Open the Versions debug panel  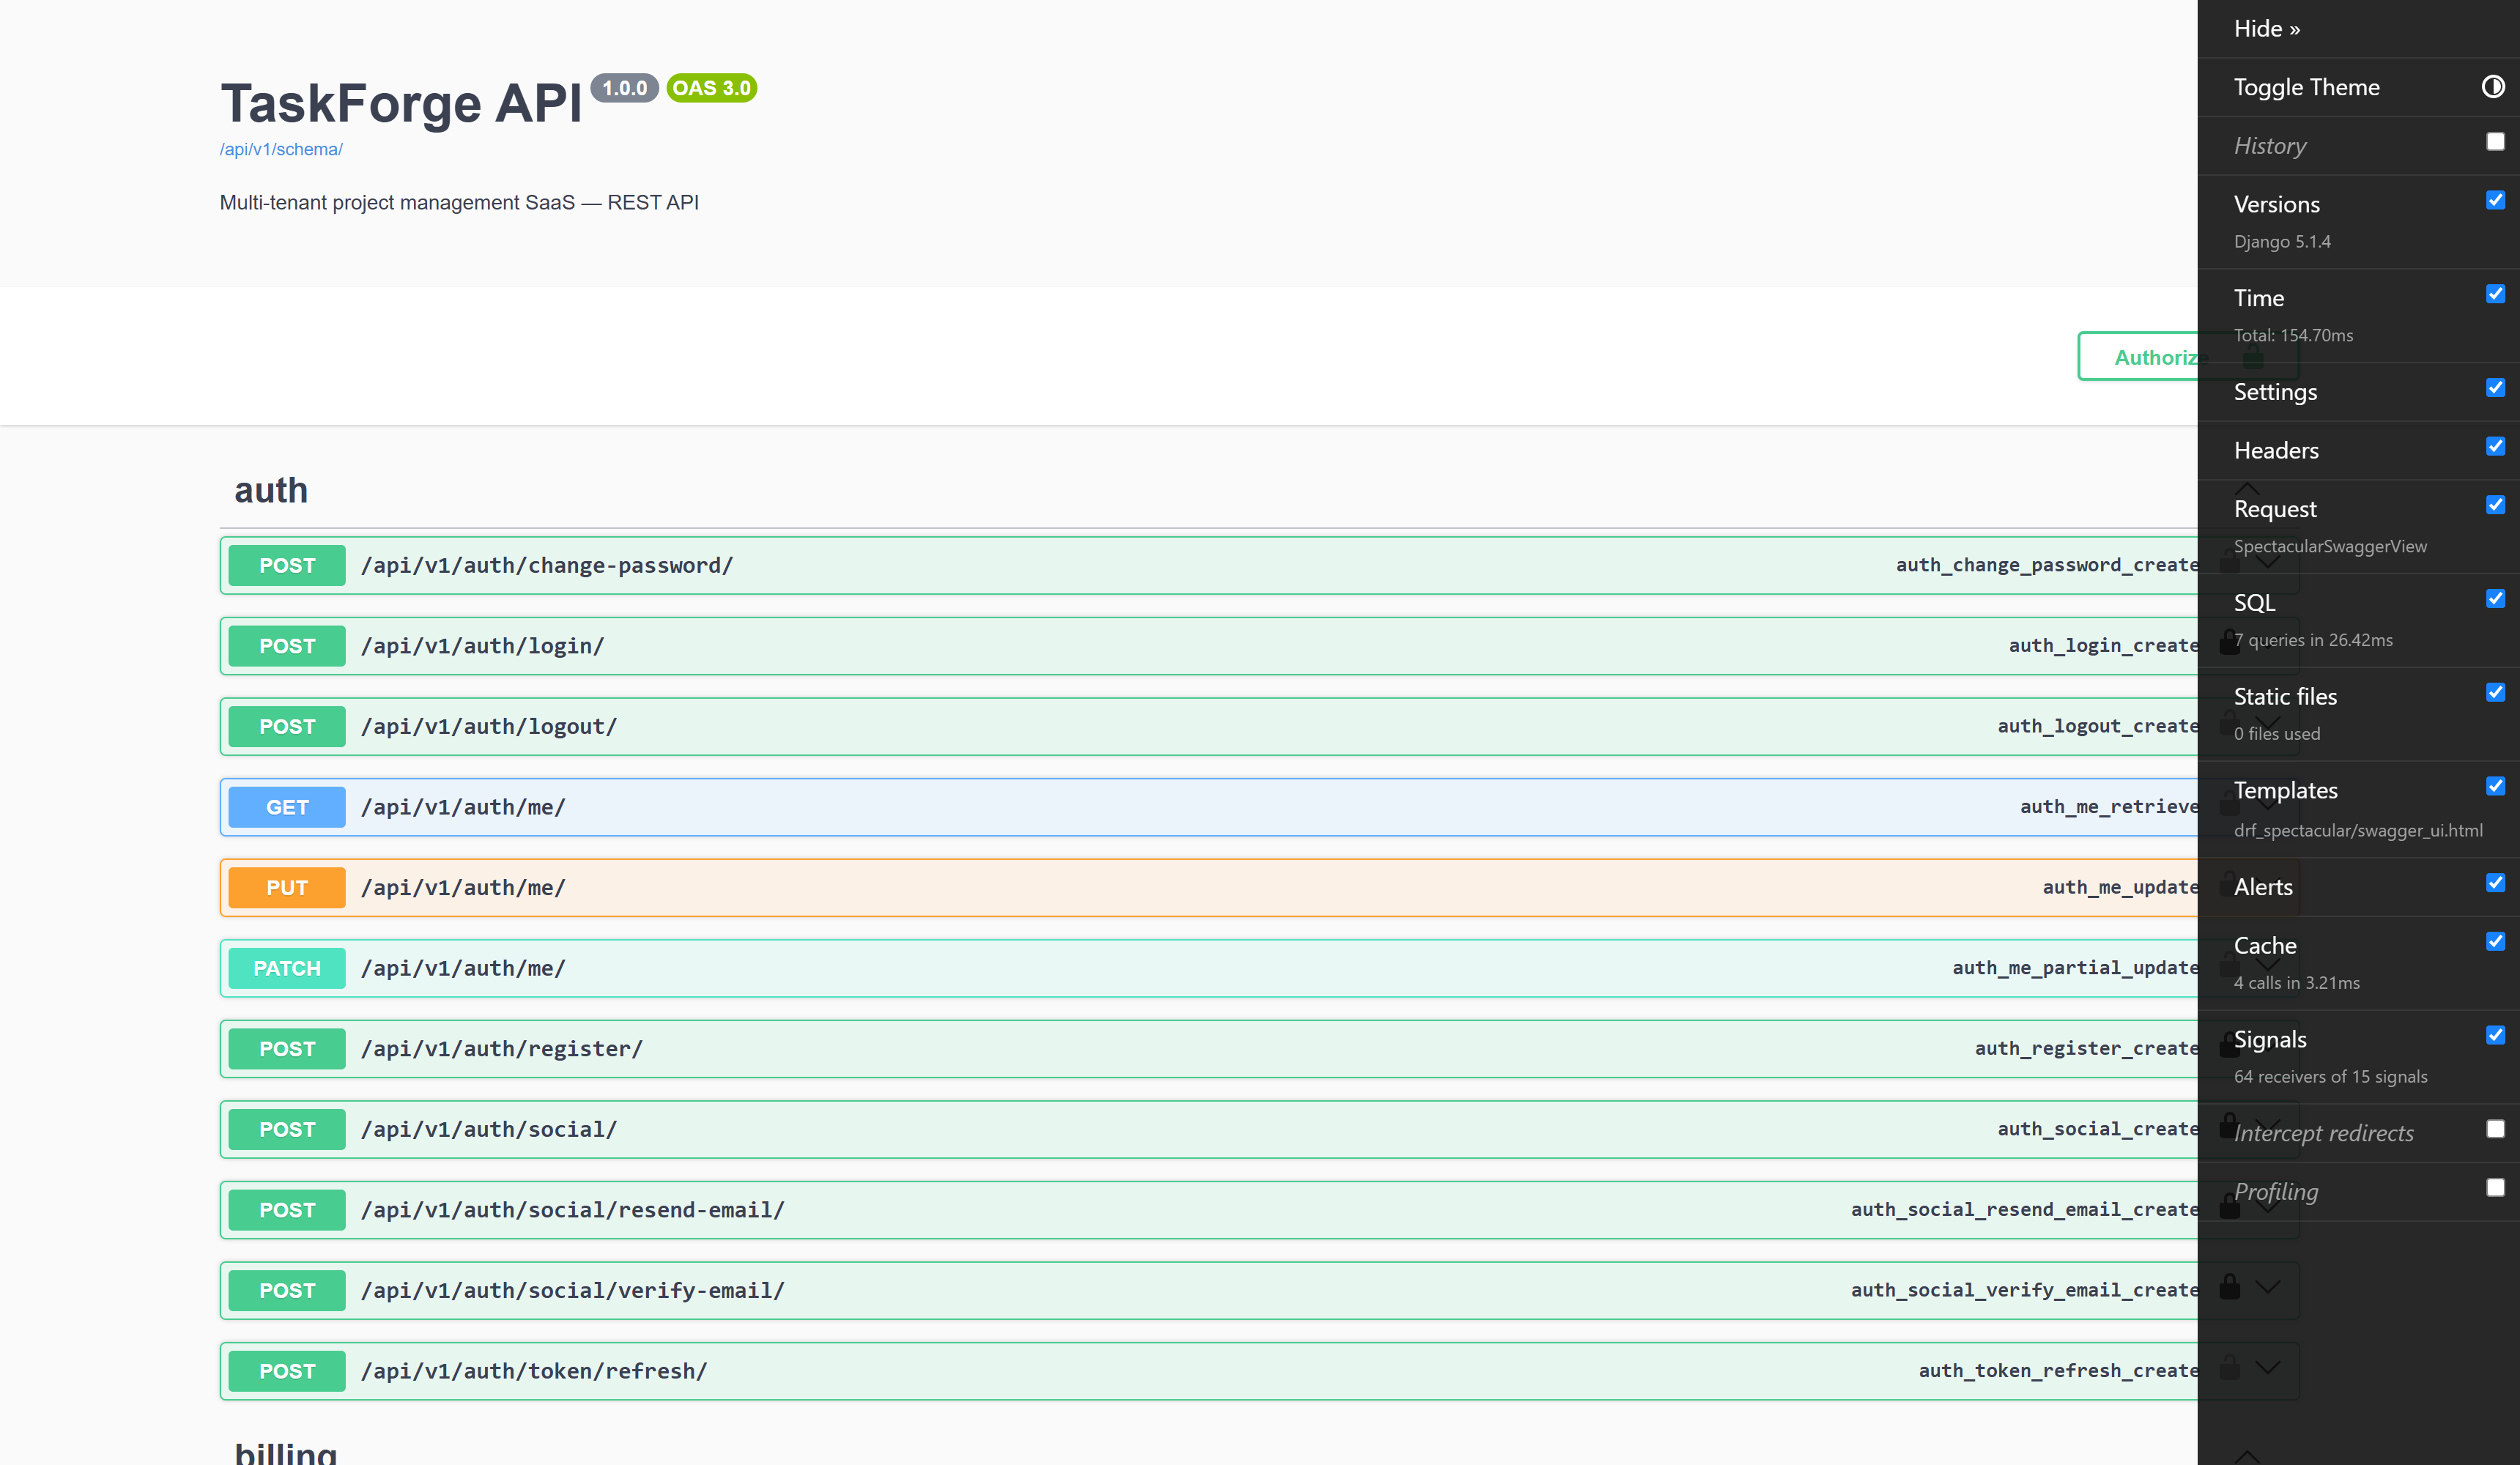tap(2276, 205)
